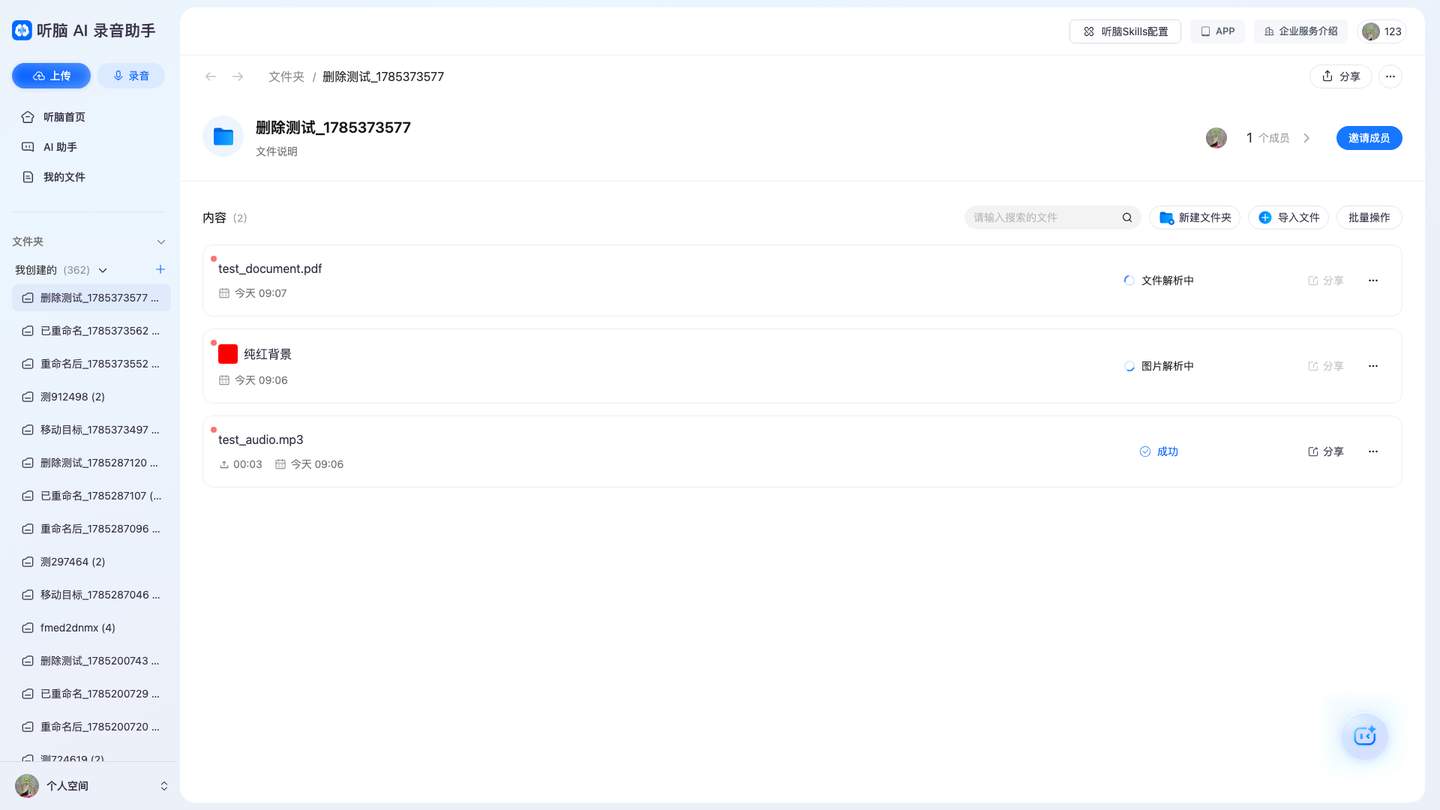This screenshot has height=810, width=1440.
Task: Click 成功 status for test_audio.mp3
Action: click(1159, 452)
